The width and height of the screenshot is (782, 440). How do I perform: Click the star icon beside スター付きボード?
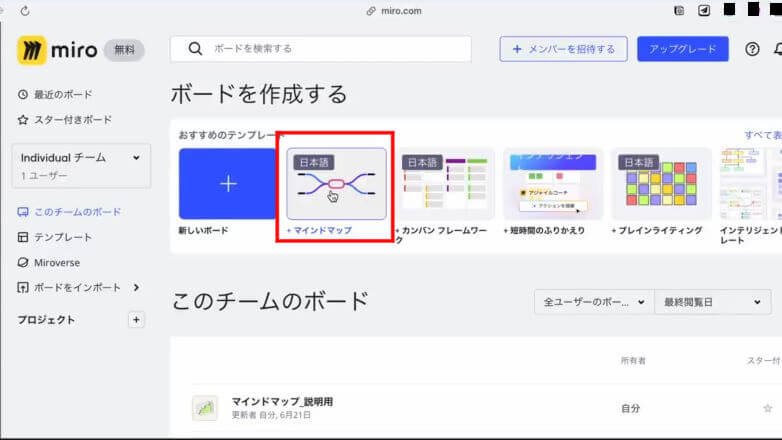pos(23,120)
